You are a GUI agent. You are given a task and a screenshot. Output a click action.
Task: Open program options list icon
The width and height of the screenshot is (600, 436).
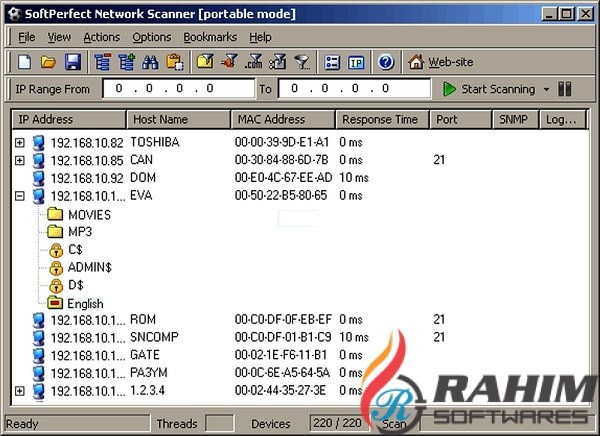pos(332,62)
